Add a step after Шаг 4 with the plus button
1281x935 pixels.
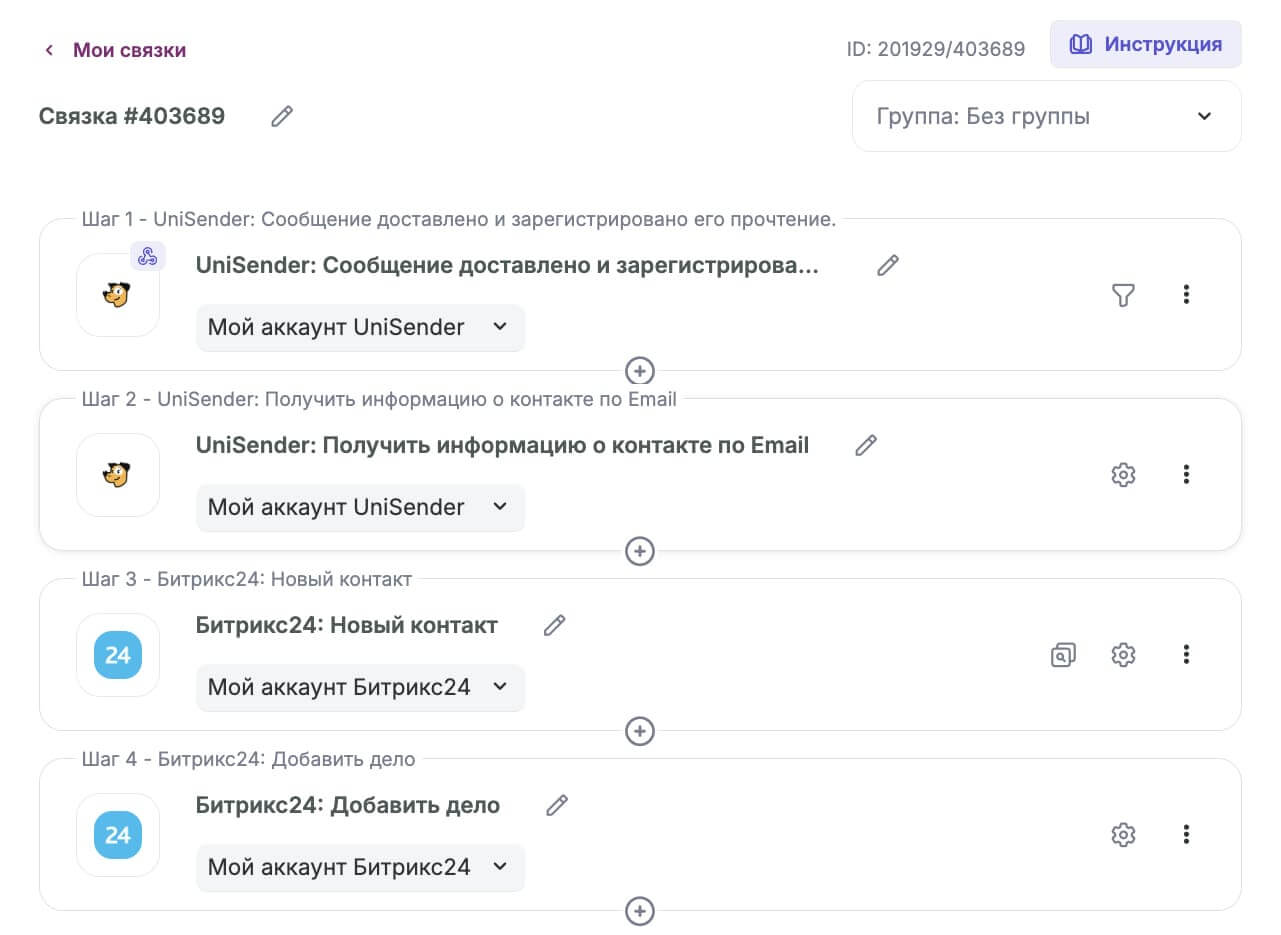(640, 911)
